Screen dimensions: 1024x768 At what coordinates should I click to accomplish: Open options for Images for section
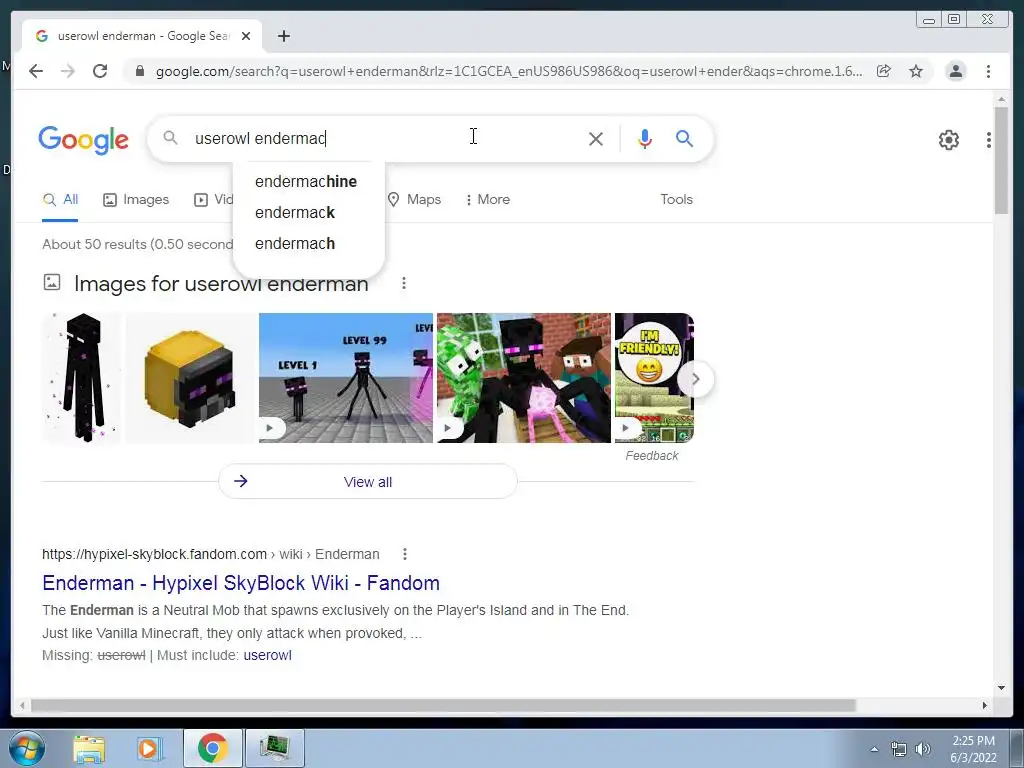click(x=404, y=283)
